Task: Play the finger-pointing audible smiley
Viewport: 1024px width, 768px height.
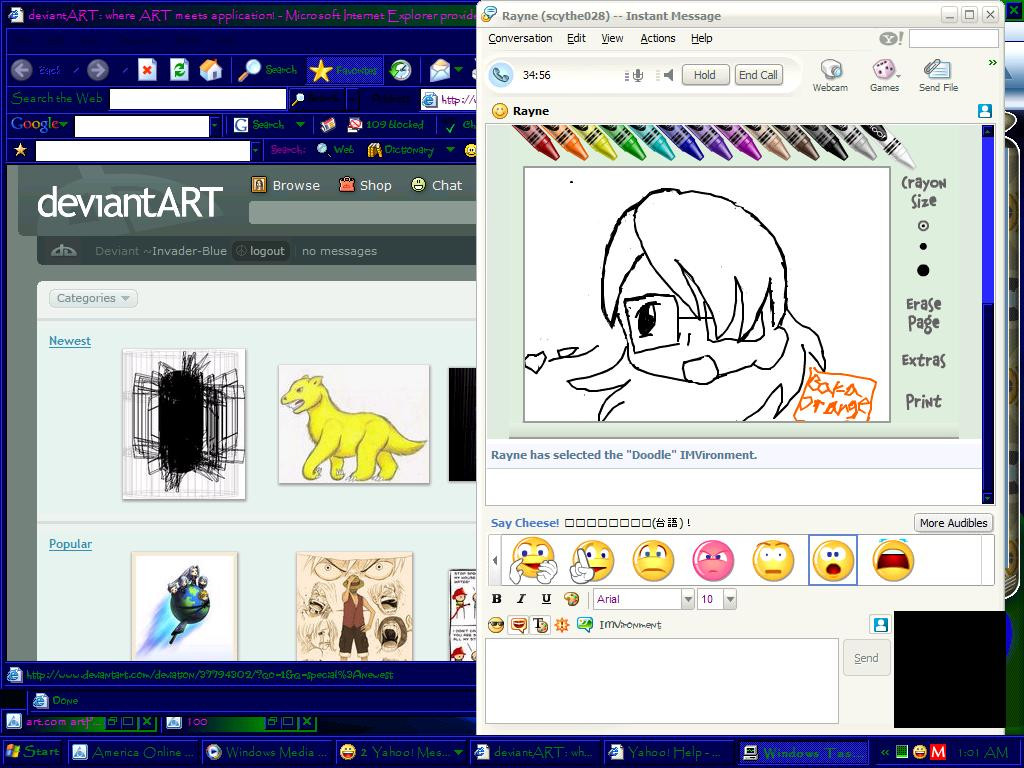Action: (592, 560)
